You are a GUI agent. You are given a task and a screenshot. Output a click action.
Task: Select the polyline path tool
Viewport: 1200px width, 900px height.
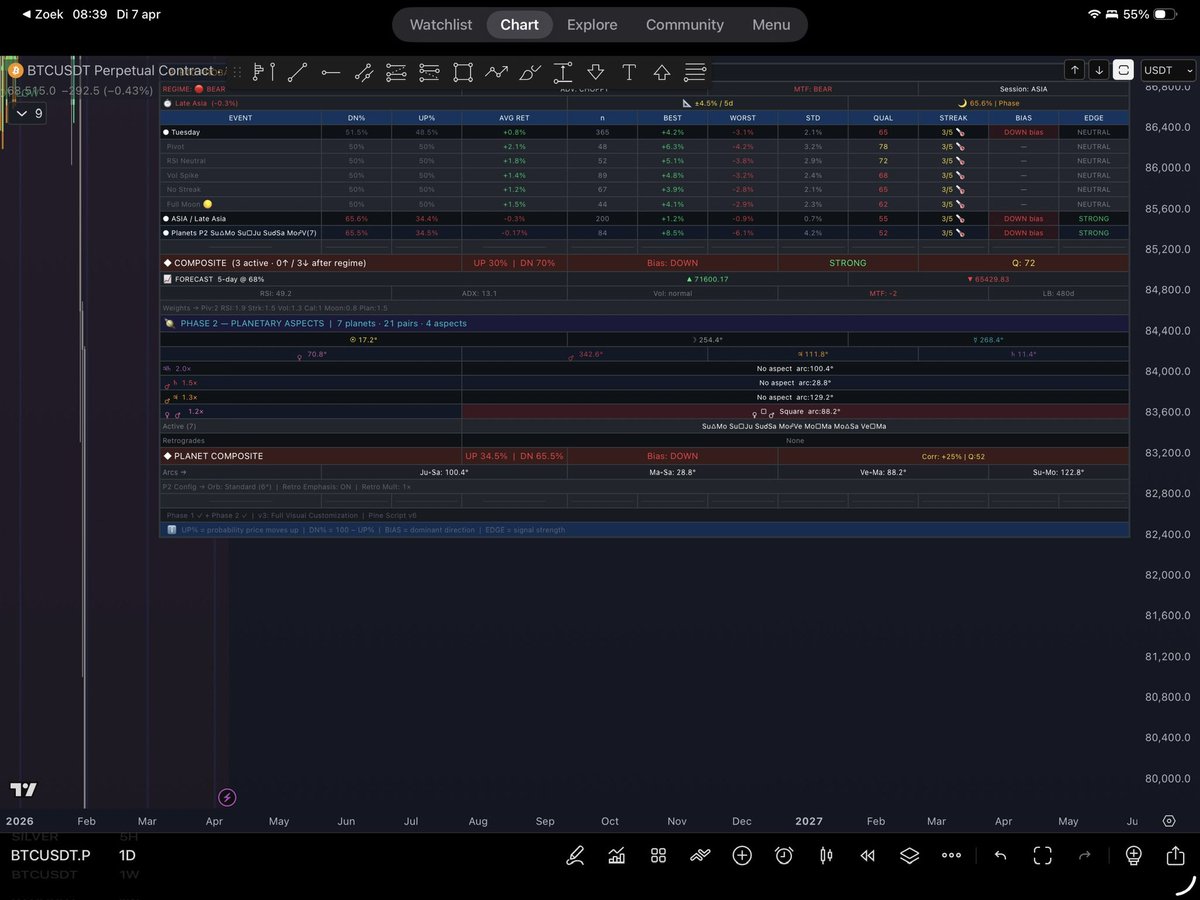(x=496, y=72)
